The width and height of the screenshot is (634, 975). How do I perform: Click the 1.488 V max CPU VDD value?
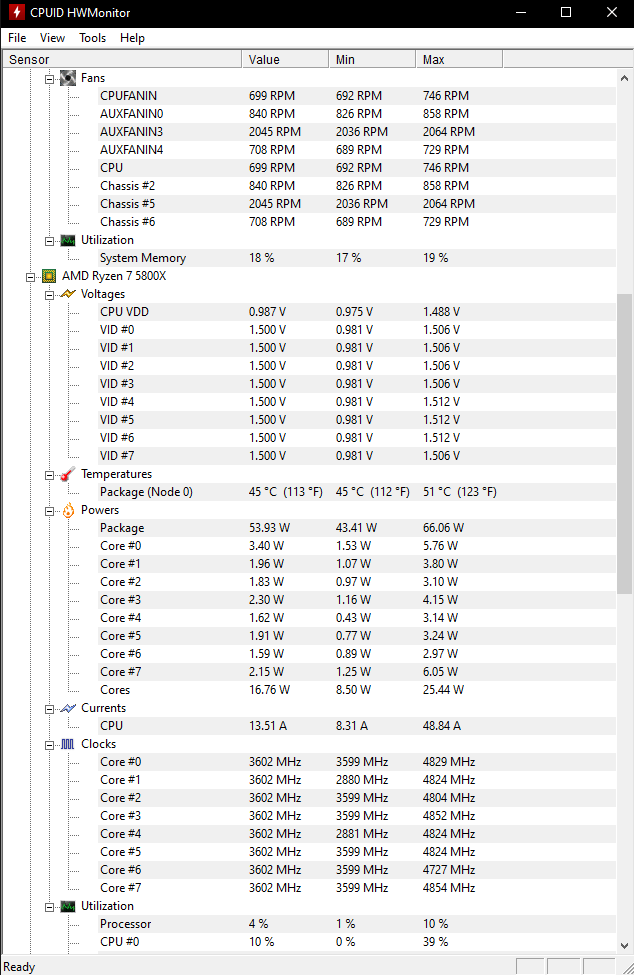tap(441, 312)
